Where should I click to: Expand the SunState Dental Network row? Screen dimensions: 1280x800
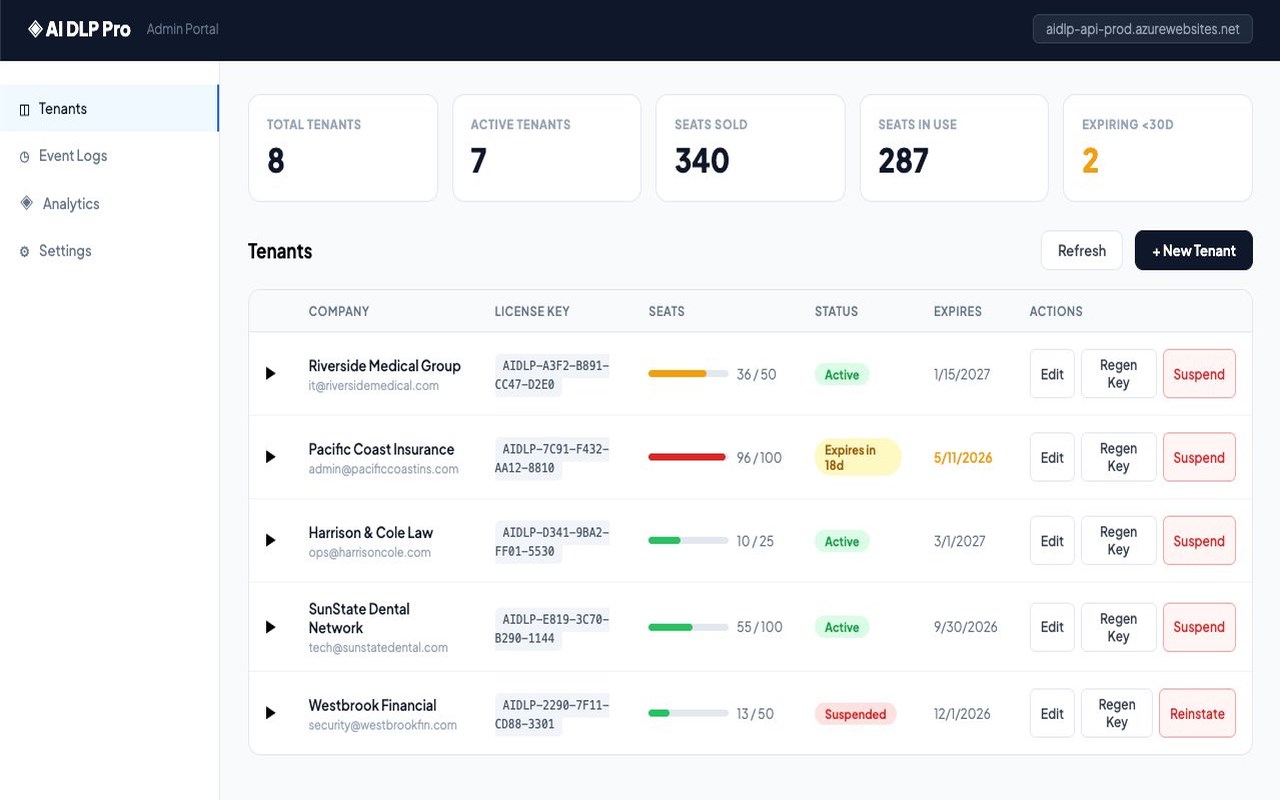point(270,627)
